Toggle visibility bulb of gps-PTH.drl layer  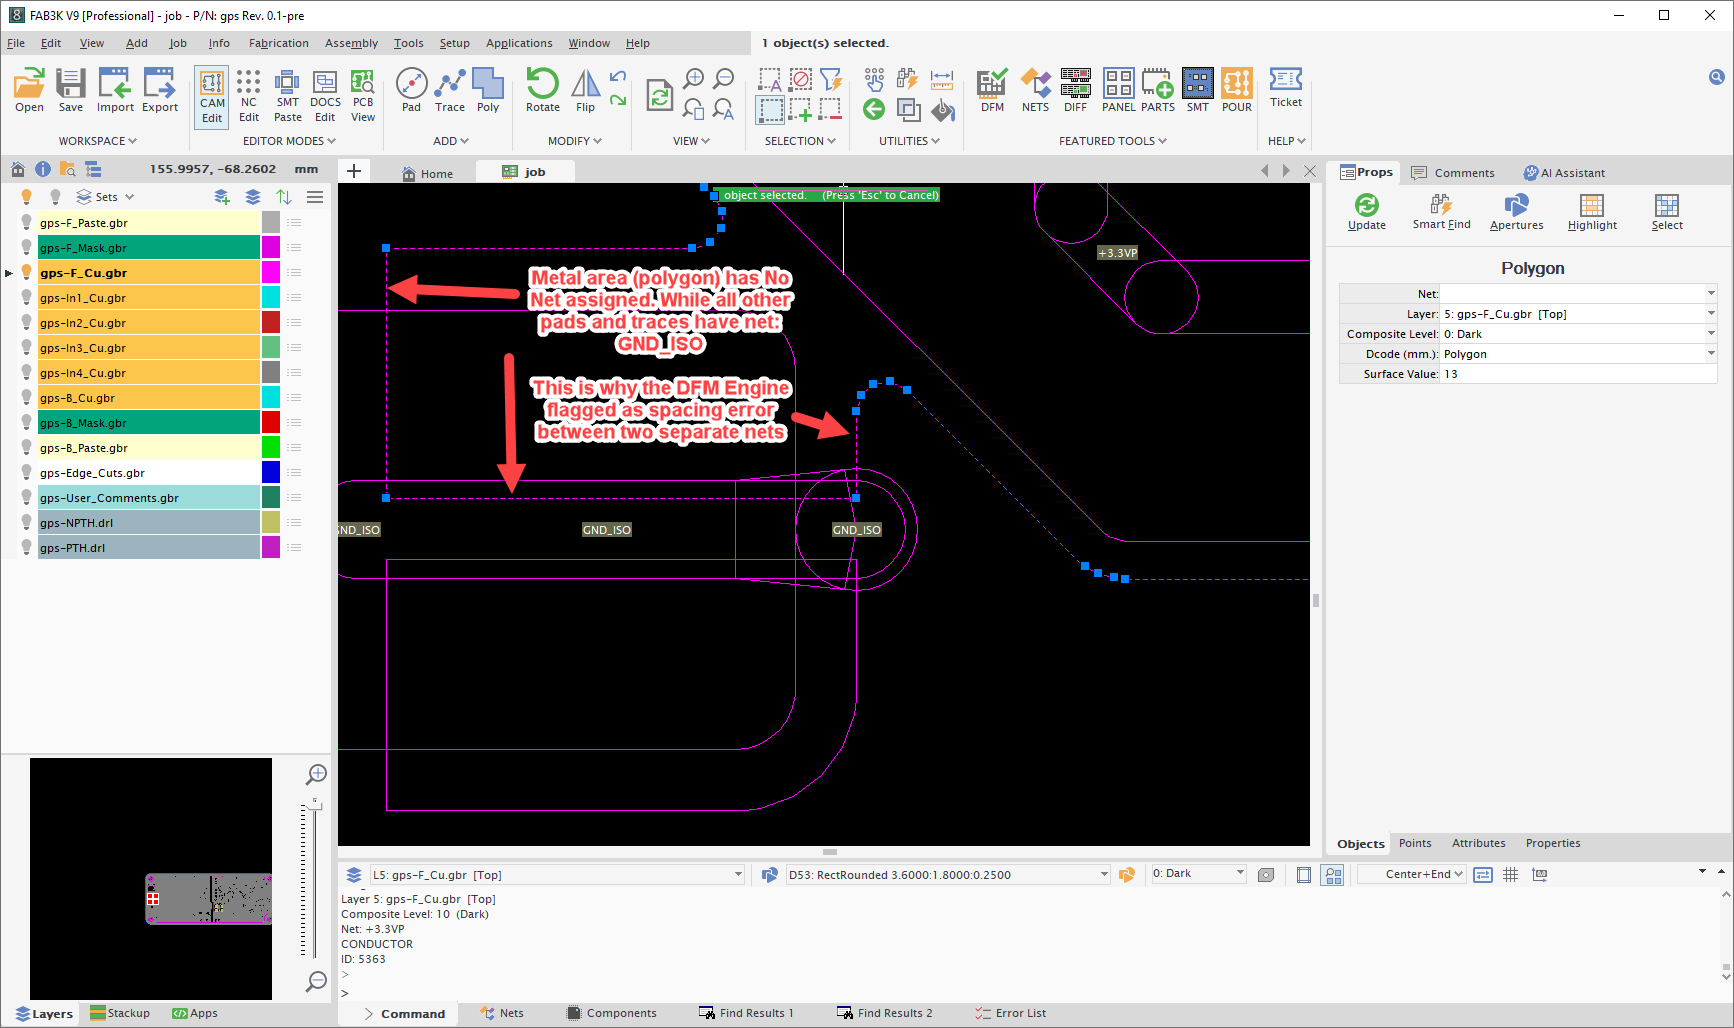click(x=27, y=547)
